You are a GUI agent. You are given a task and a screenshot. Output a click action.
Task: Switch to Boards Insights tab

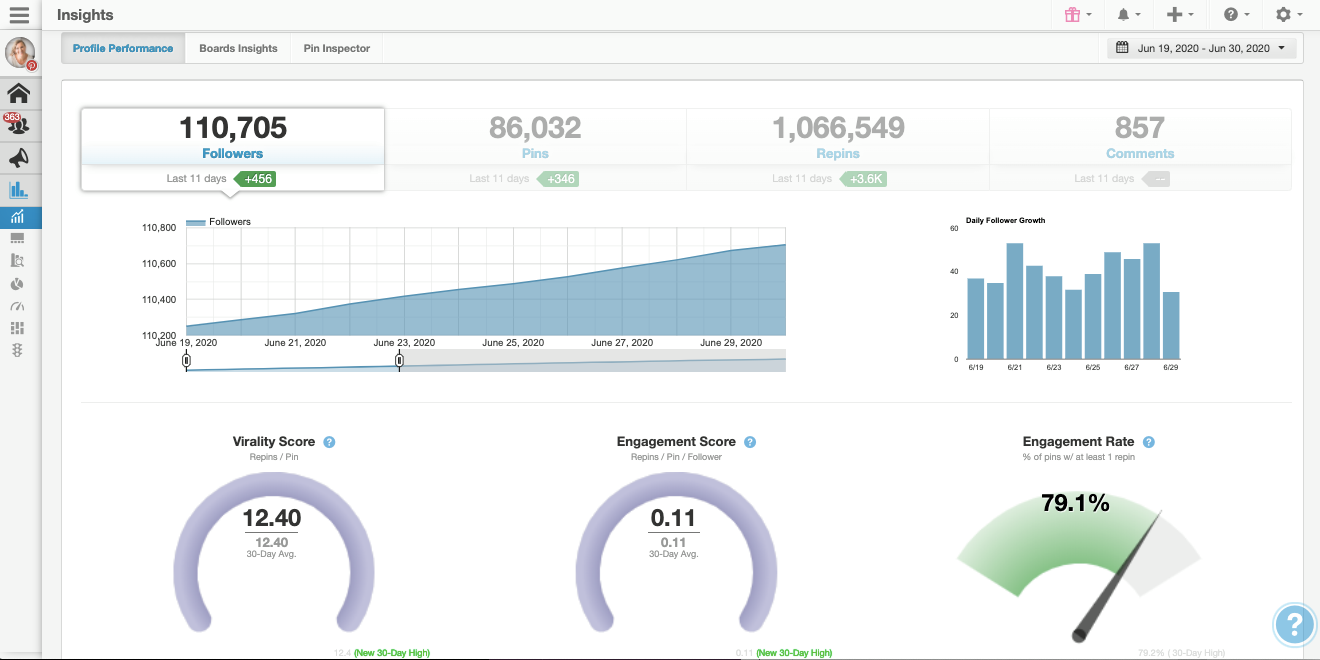click(238, 48)
